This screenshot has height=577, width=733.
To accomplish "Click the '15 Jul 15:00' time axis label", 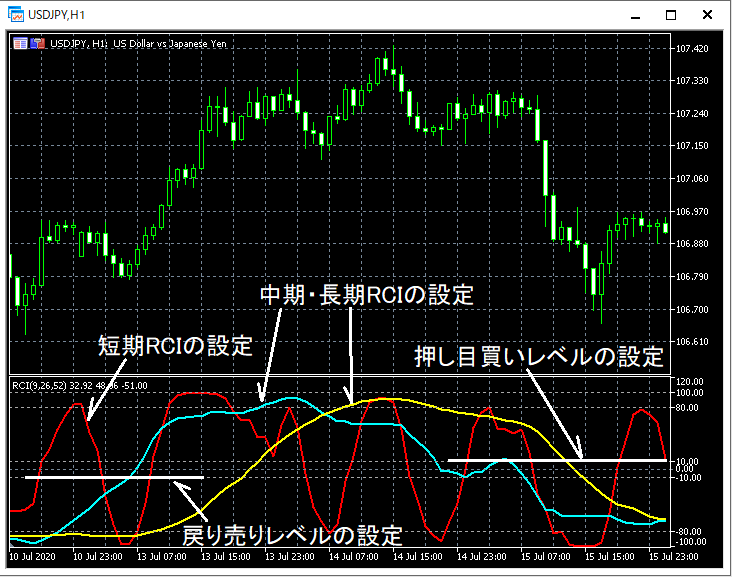I will click(x=610, y=557).
